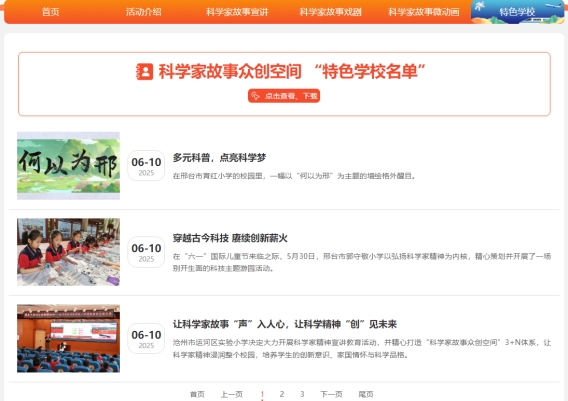Select the highlighted 特色学校 tab
Image resolution: width=568 pixels, height=401 pixels.
[517, 12]
